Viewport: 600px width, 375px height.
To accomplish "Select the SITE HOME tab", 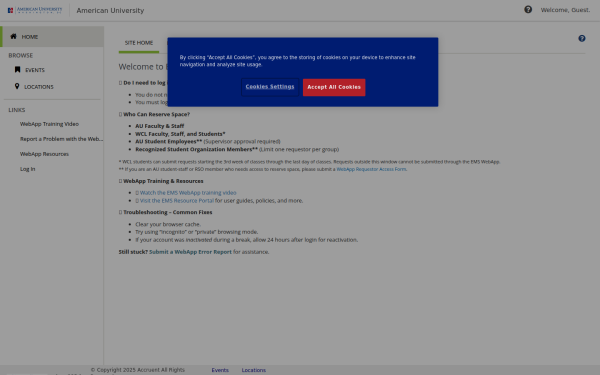I will pos(139,42).
